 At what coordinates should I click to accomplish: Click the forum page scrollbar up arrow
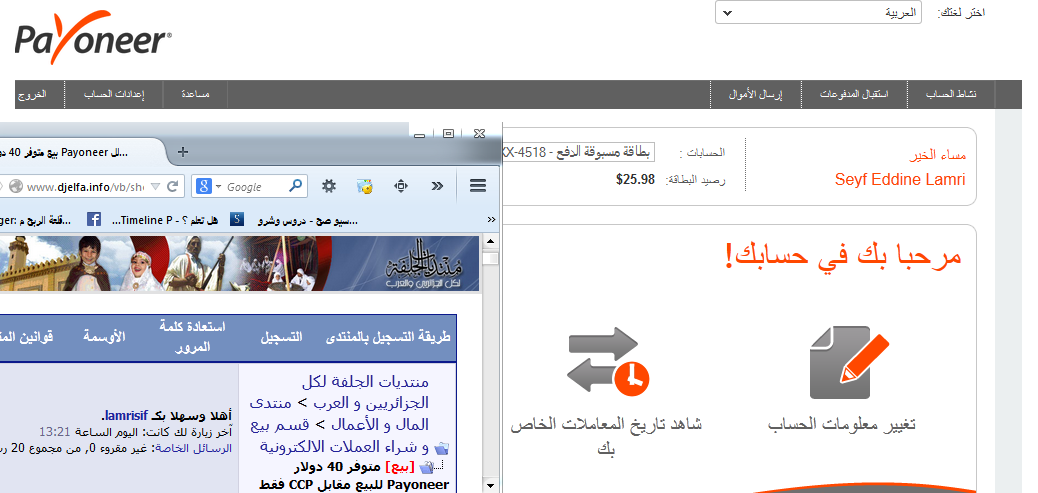[491, 240]
